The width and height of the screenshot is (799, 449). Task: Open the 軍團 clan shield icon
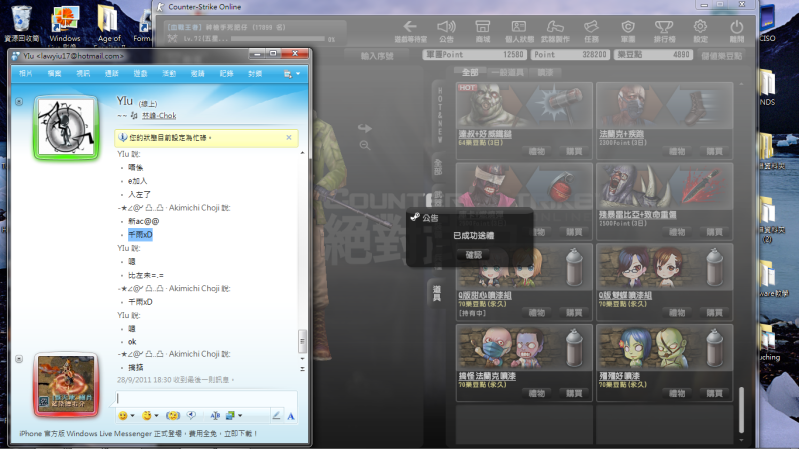(x=628, y=31)
